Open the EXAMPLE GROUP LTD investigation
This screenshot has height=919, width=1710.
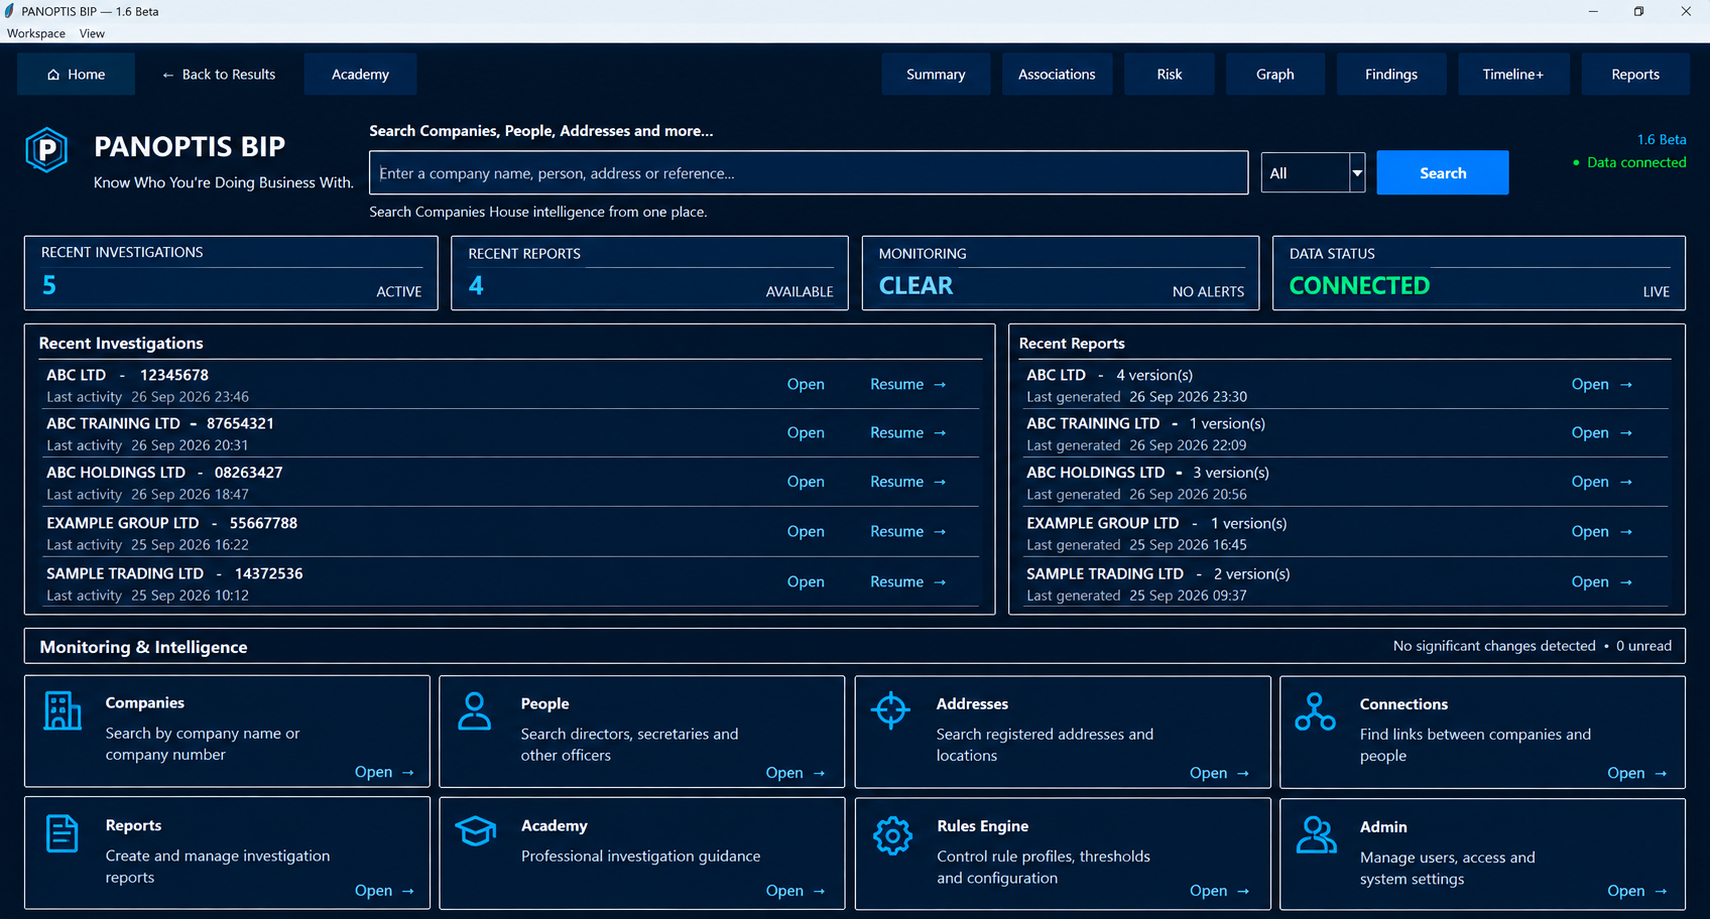point(805,531)
